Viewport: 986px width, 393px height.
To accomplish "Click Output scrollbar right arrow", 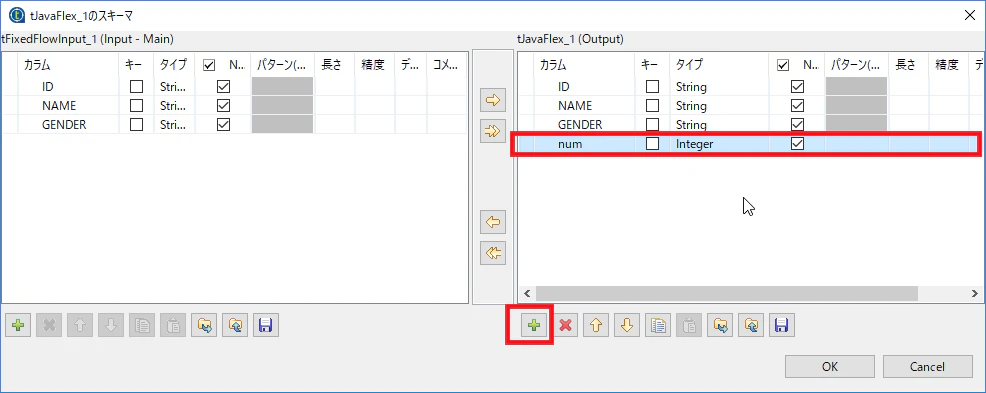I will (x=974, y=293).
